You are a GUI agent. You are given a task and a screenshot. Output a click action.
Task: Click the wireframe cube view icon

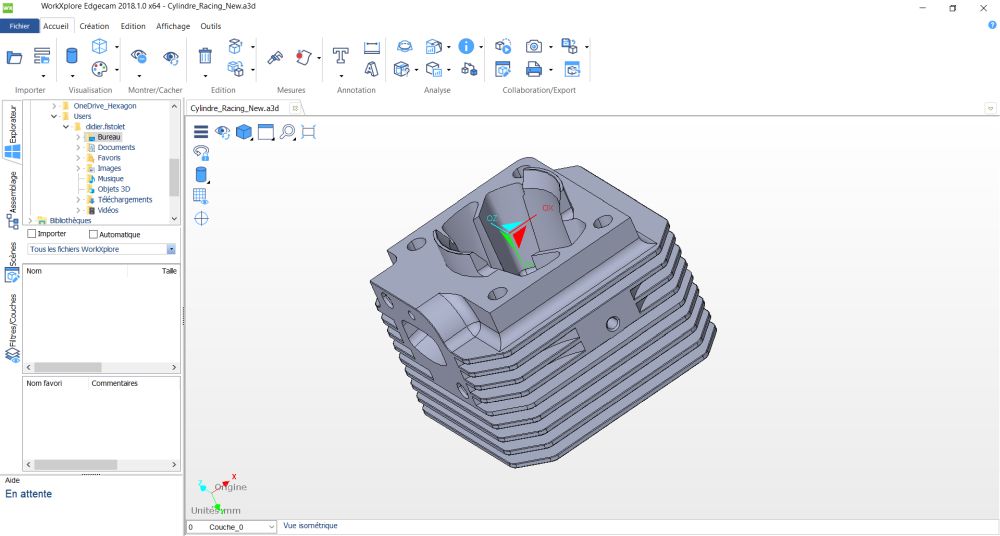click(x=99, y=46)
